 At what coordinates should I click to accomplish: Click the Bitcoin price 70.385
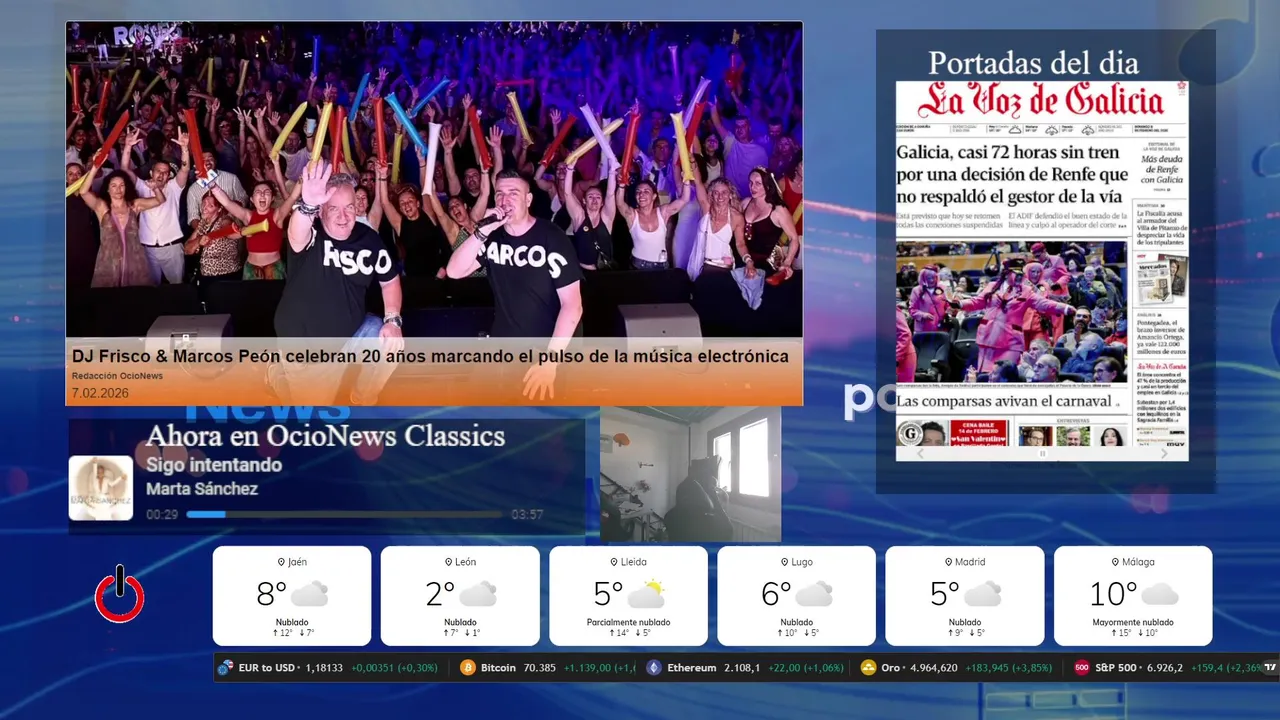click(540, 668)
